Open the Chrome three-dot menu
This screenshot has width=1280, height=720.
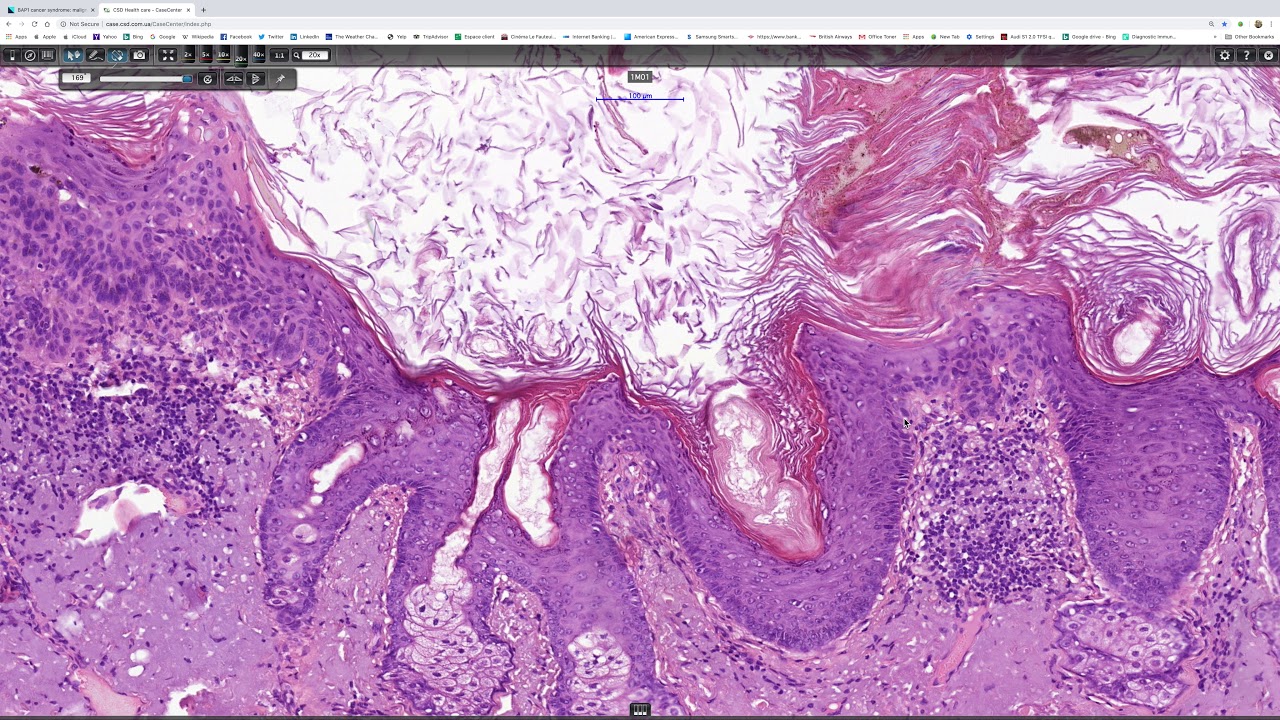1271,24
